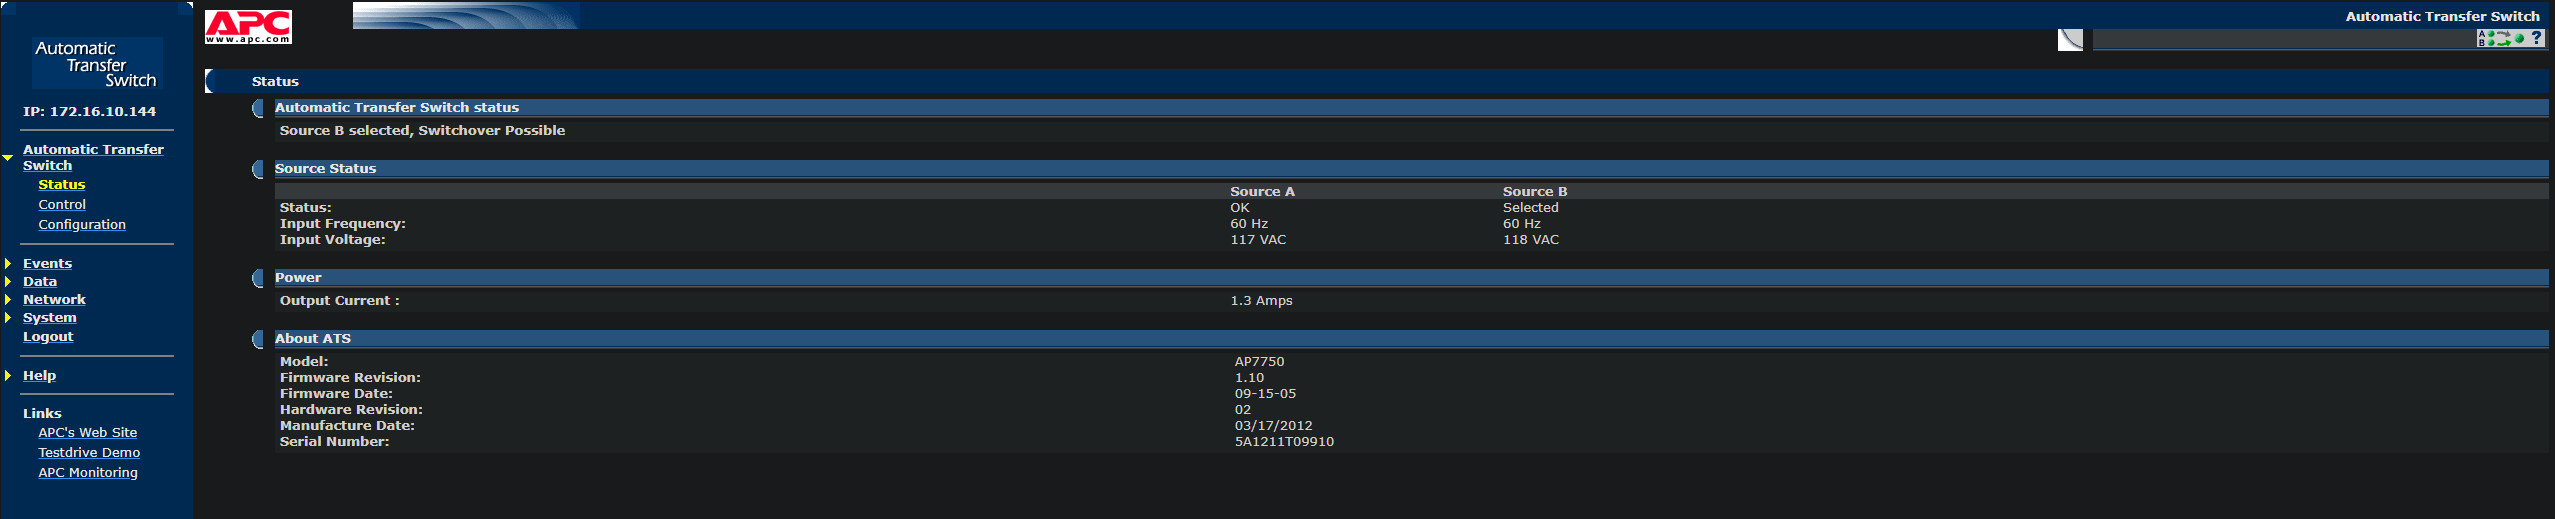Click 'Source B selected, Switchover Possible' text
This screenshot has height=519, width=2555.
click(x=422, y=131)
